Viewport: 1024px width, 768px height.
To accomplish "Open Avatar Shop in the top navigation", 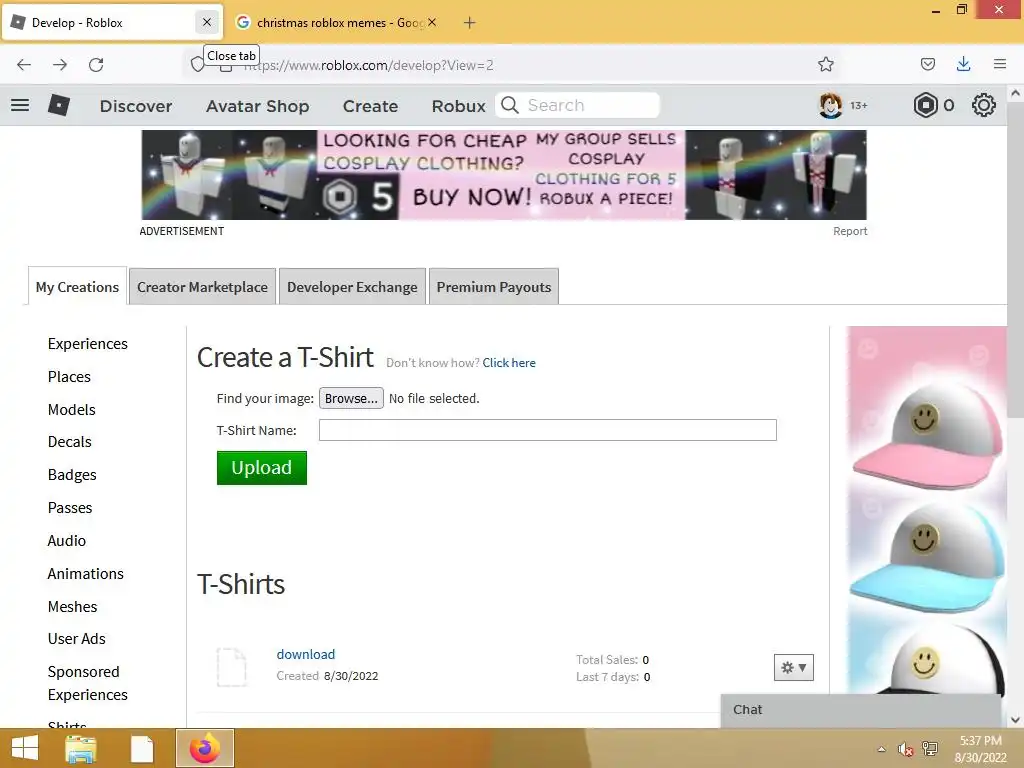I will pos(257,106).
